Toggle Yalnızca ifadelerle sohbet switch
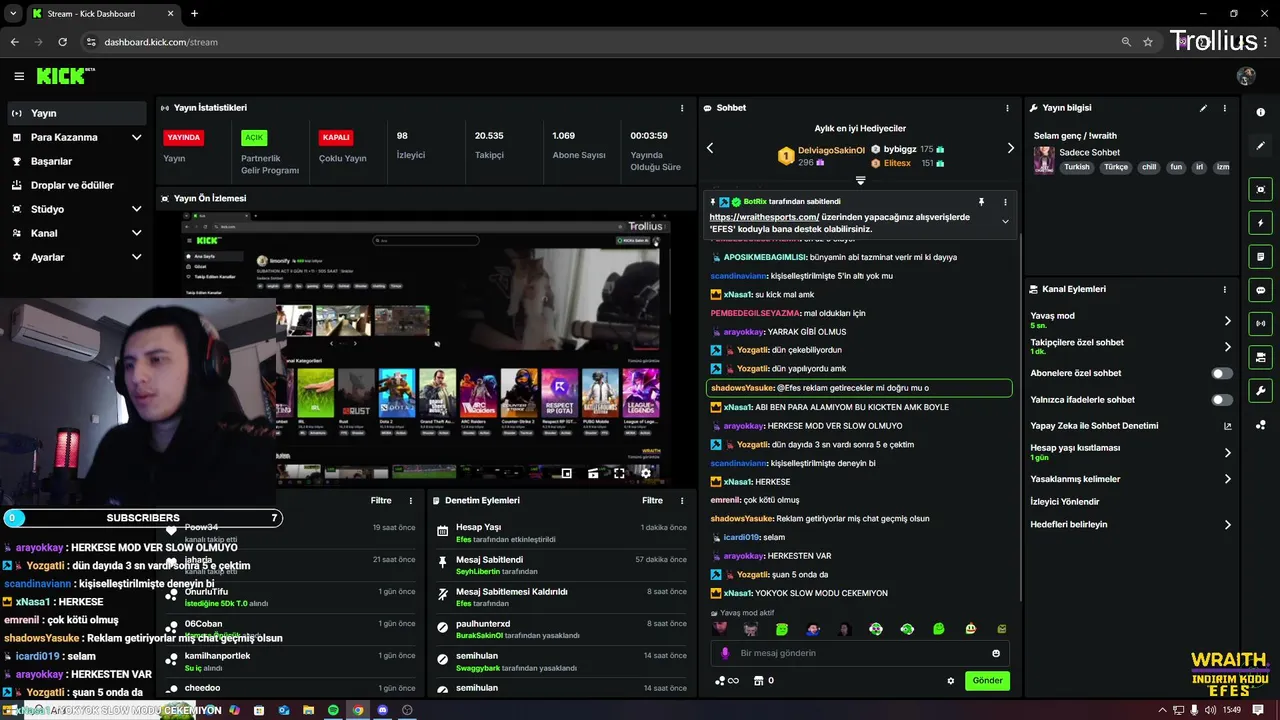 pyautogui.click(x=1222, y=400)
